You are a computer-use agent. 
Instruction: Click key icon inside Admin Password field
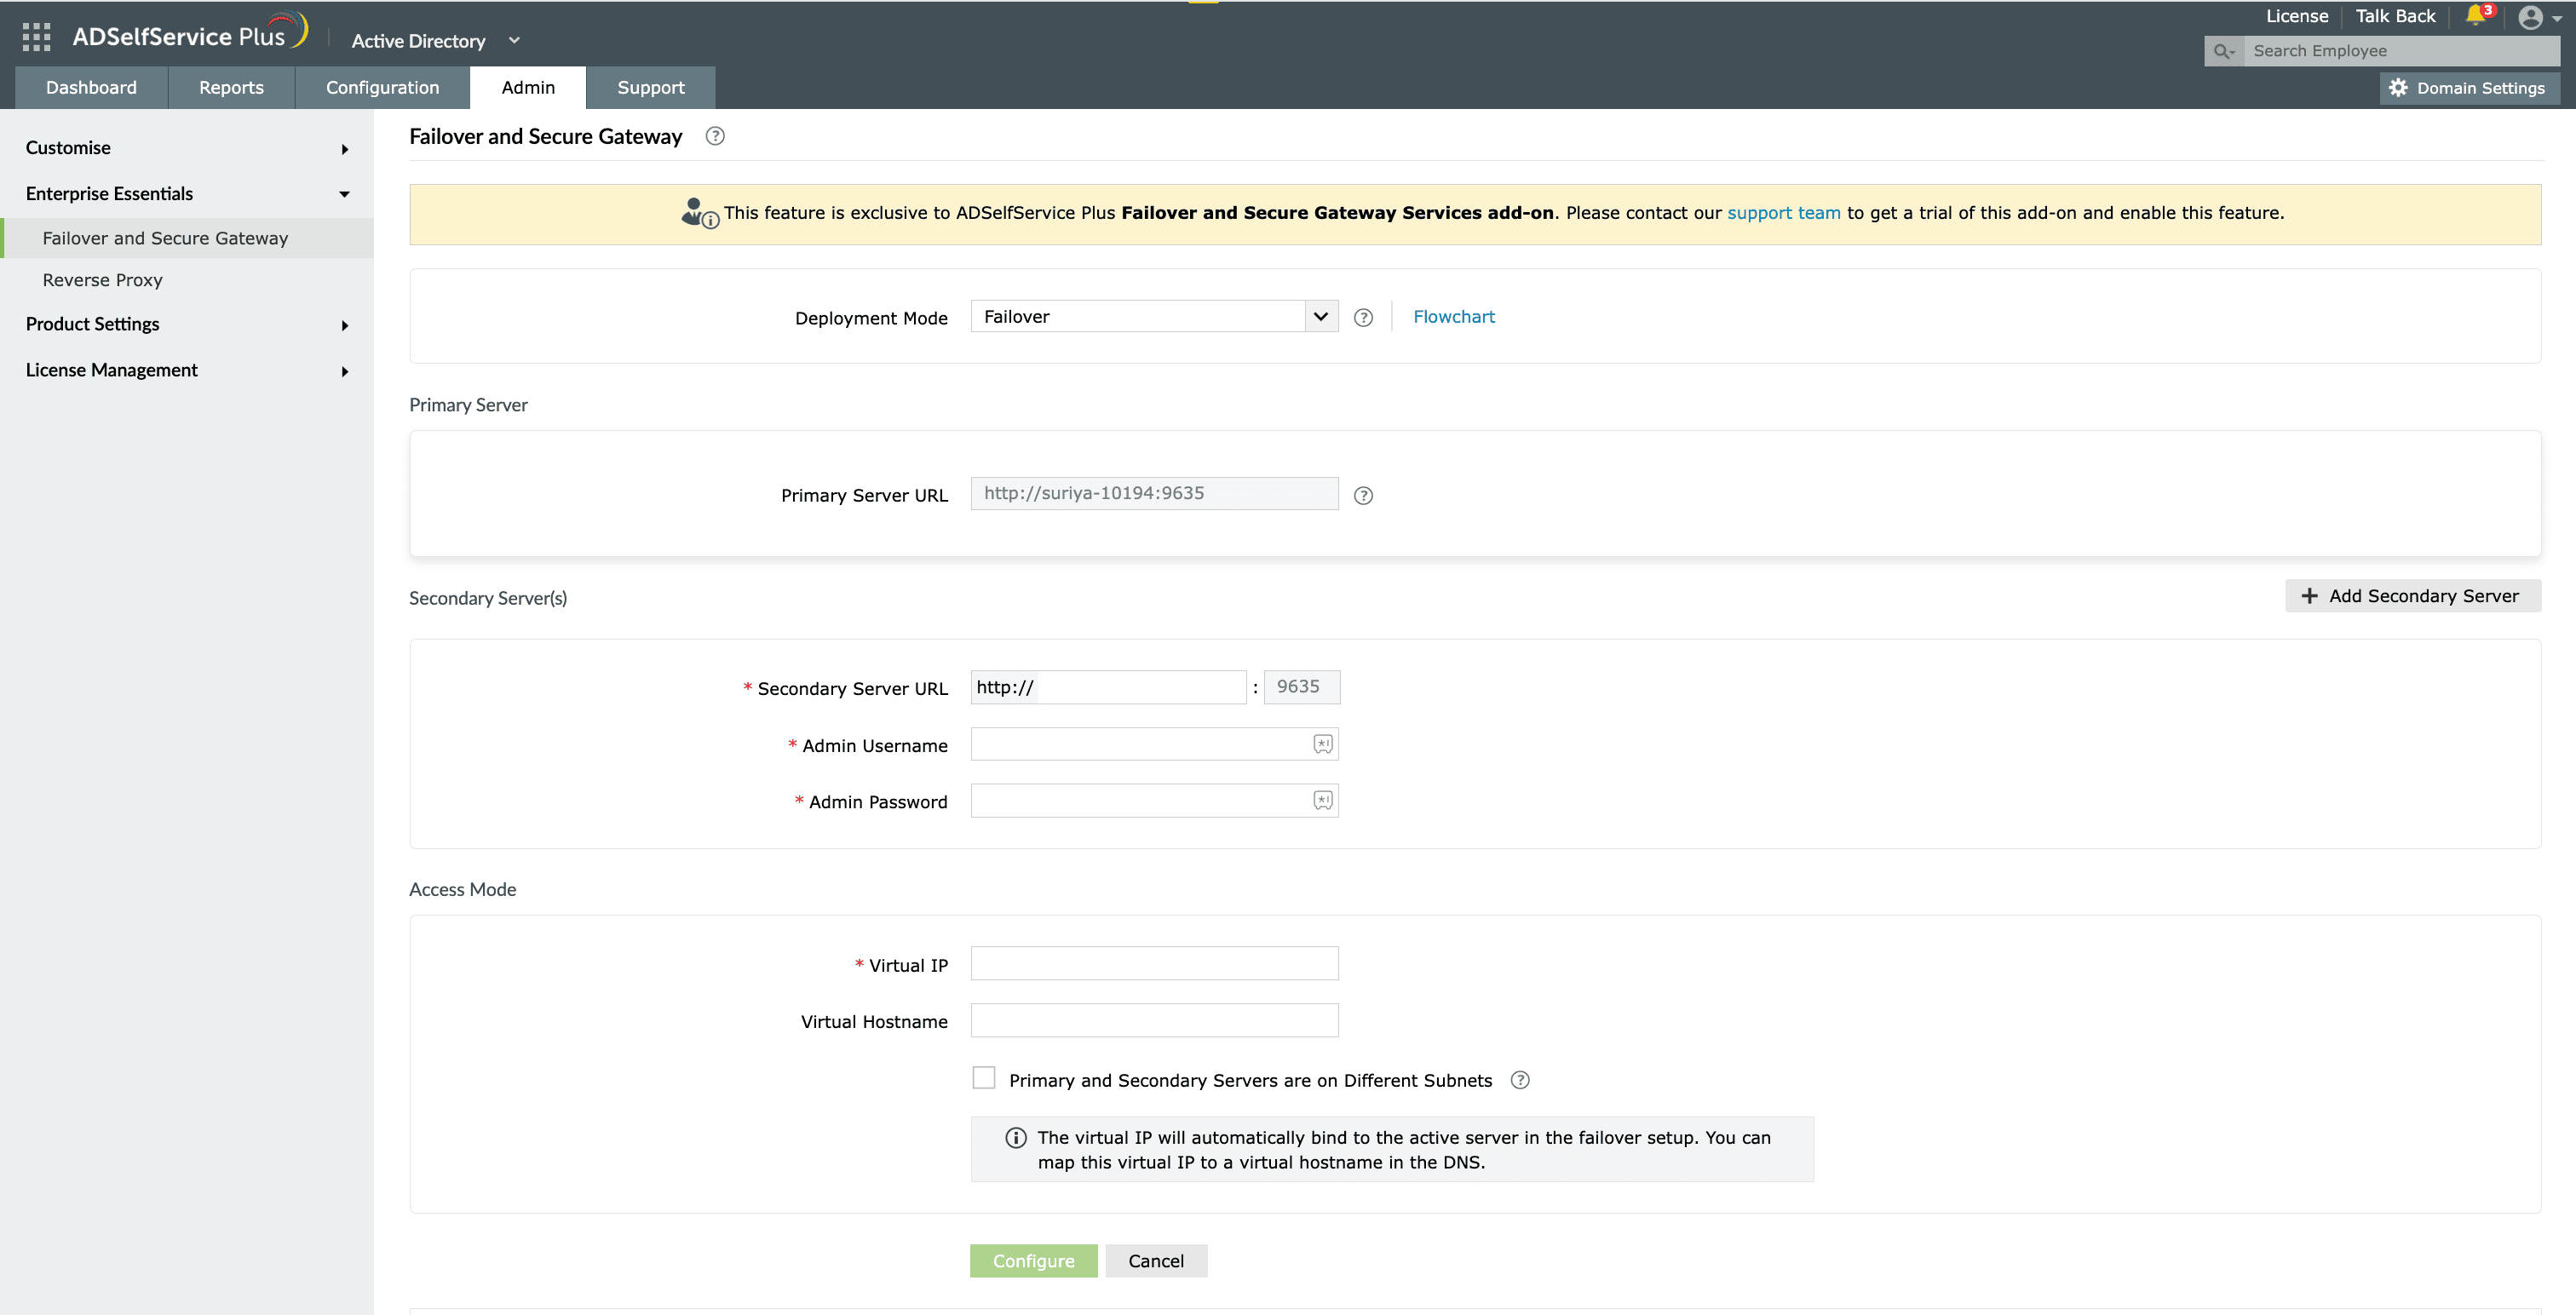pyautogui.click(x=1322, y=801)
